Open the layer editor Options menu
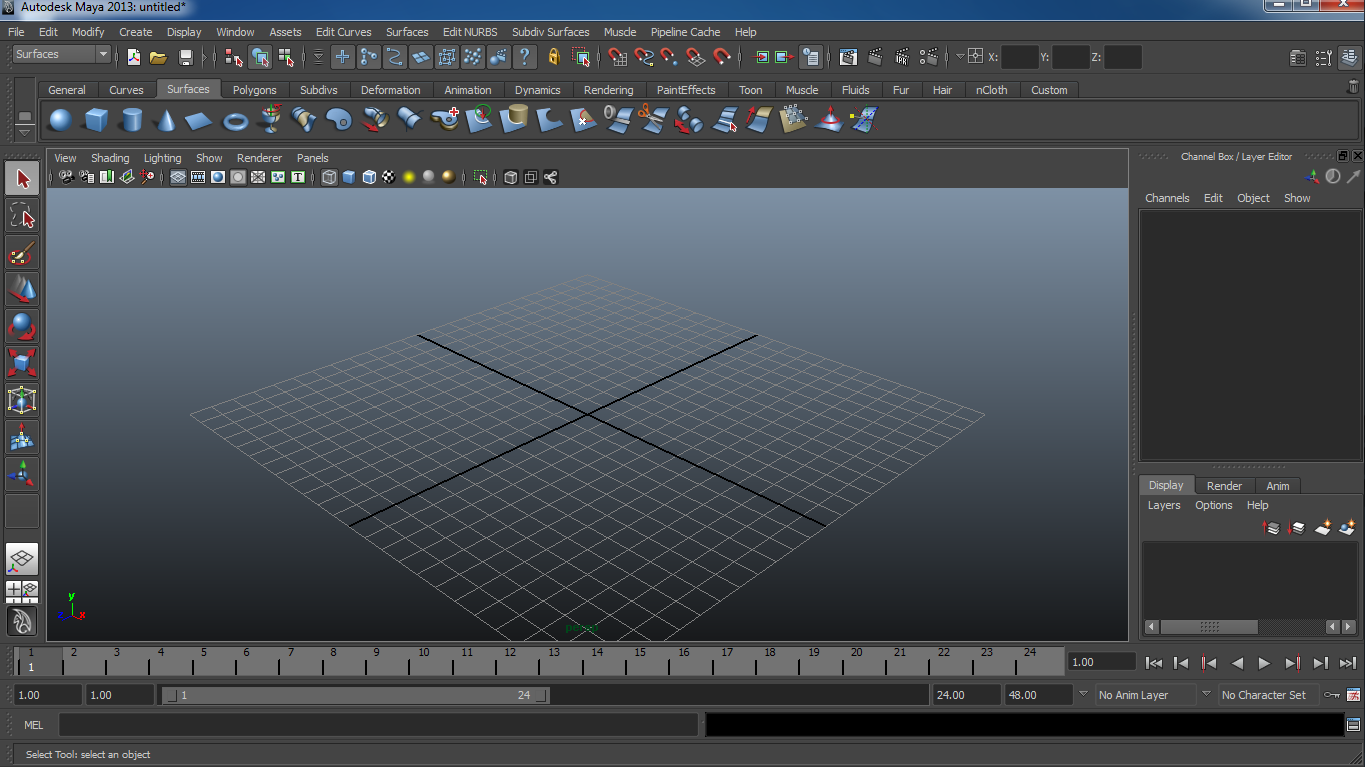 click(x=1213, y=505)
